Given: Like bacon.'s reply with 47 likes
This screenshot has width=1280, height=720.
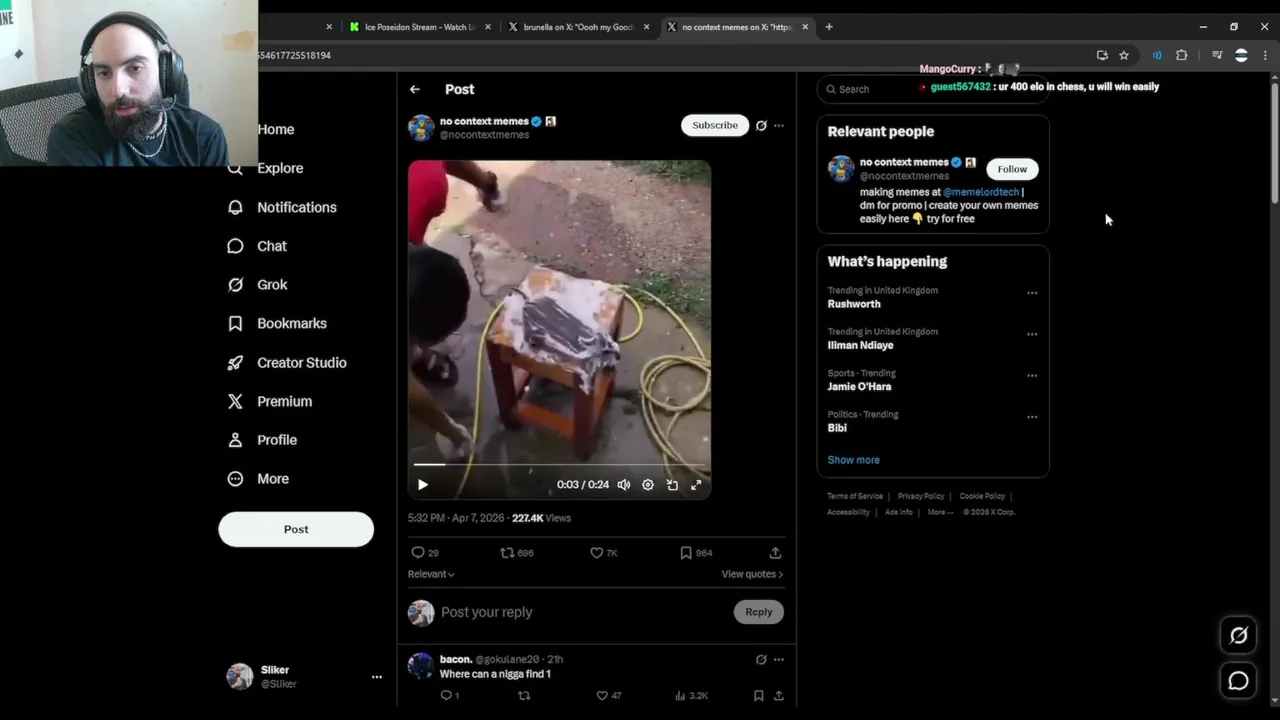Looking at the screenshot, I should [x=602, y=695].
